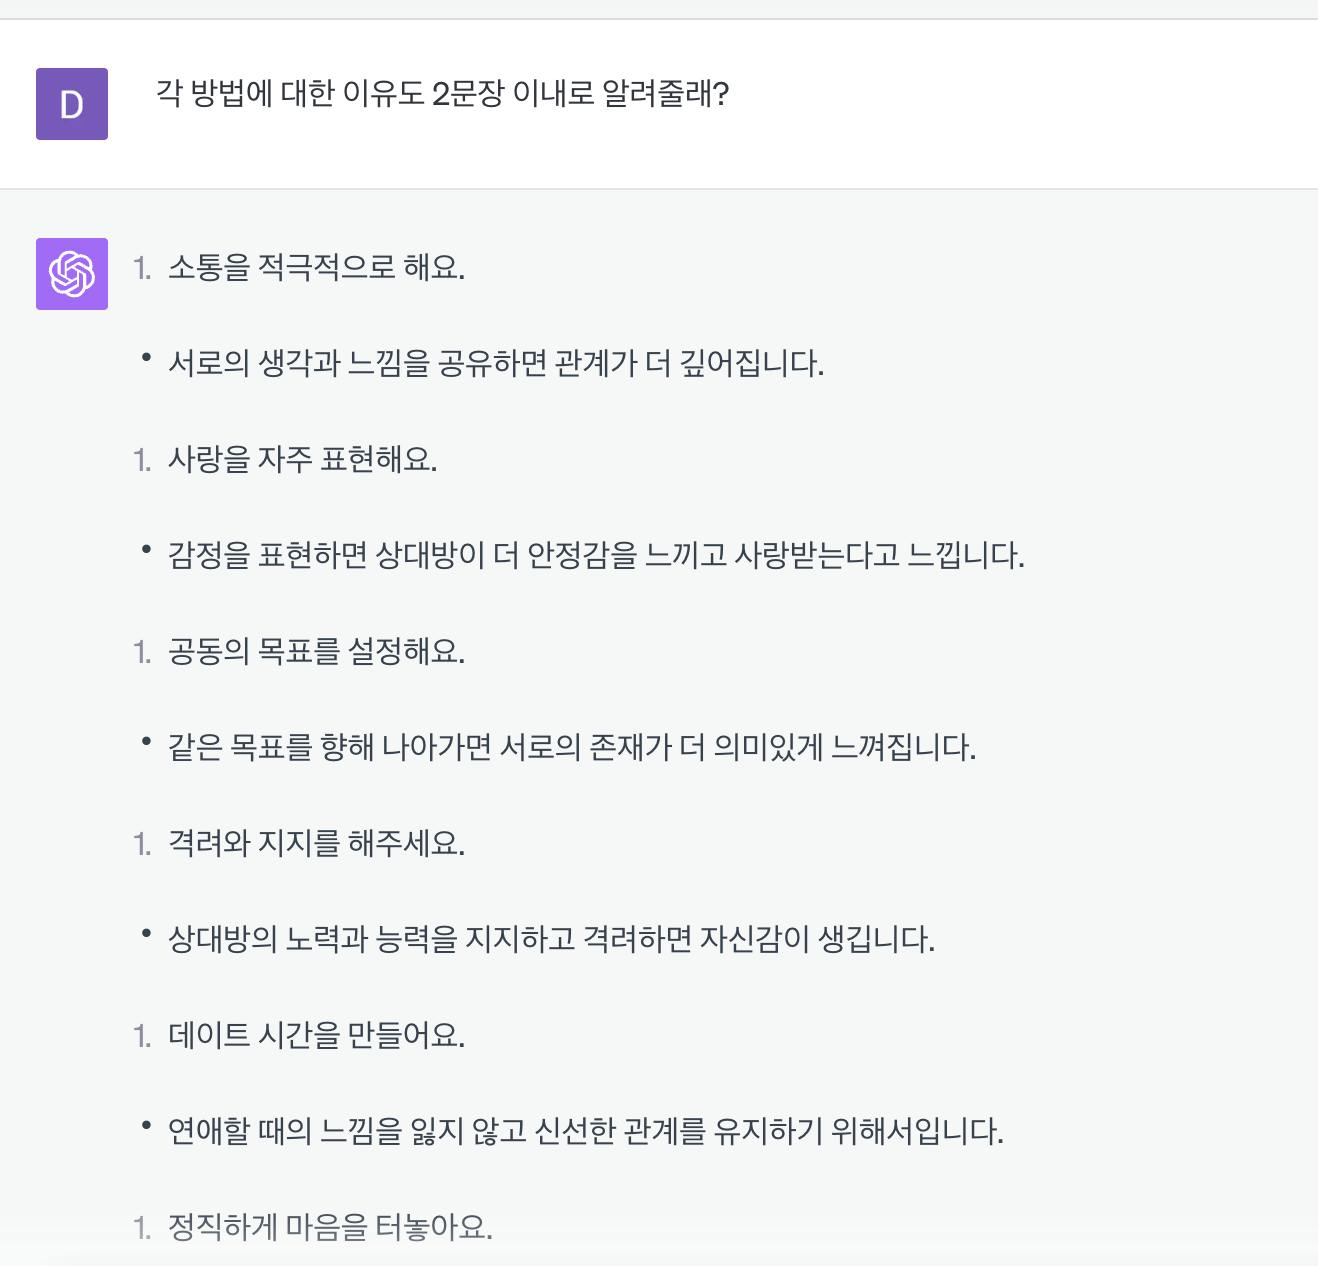The height and width of the screenshot is (1266, 1318).
Task: Click the ChatGPT logo avatar icon
Action: (x=72, y=274)
